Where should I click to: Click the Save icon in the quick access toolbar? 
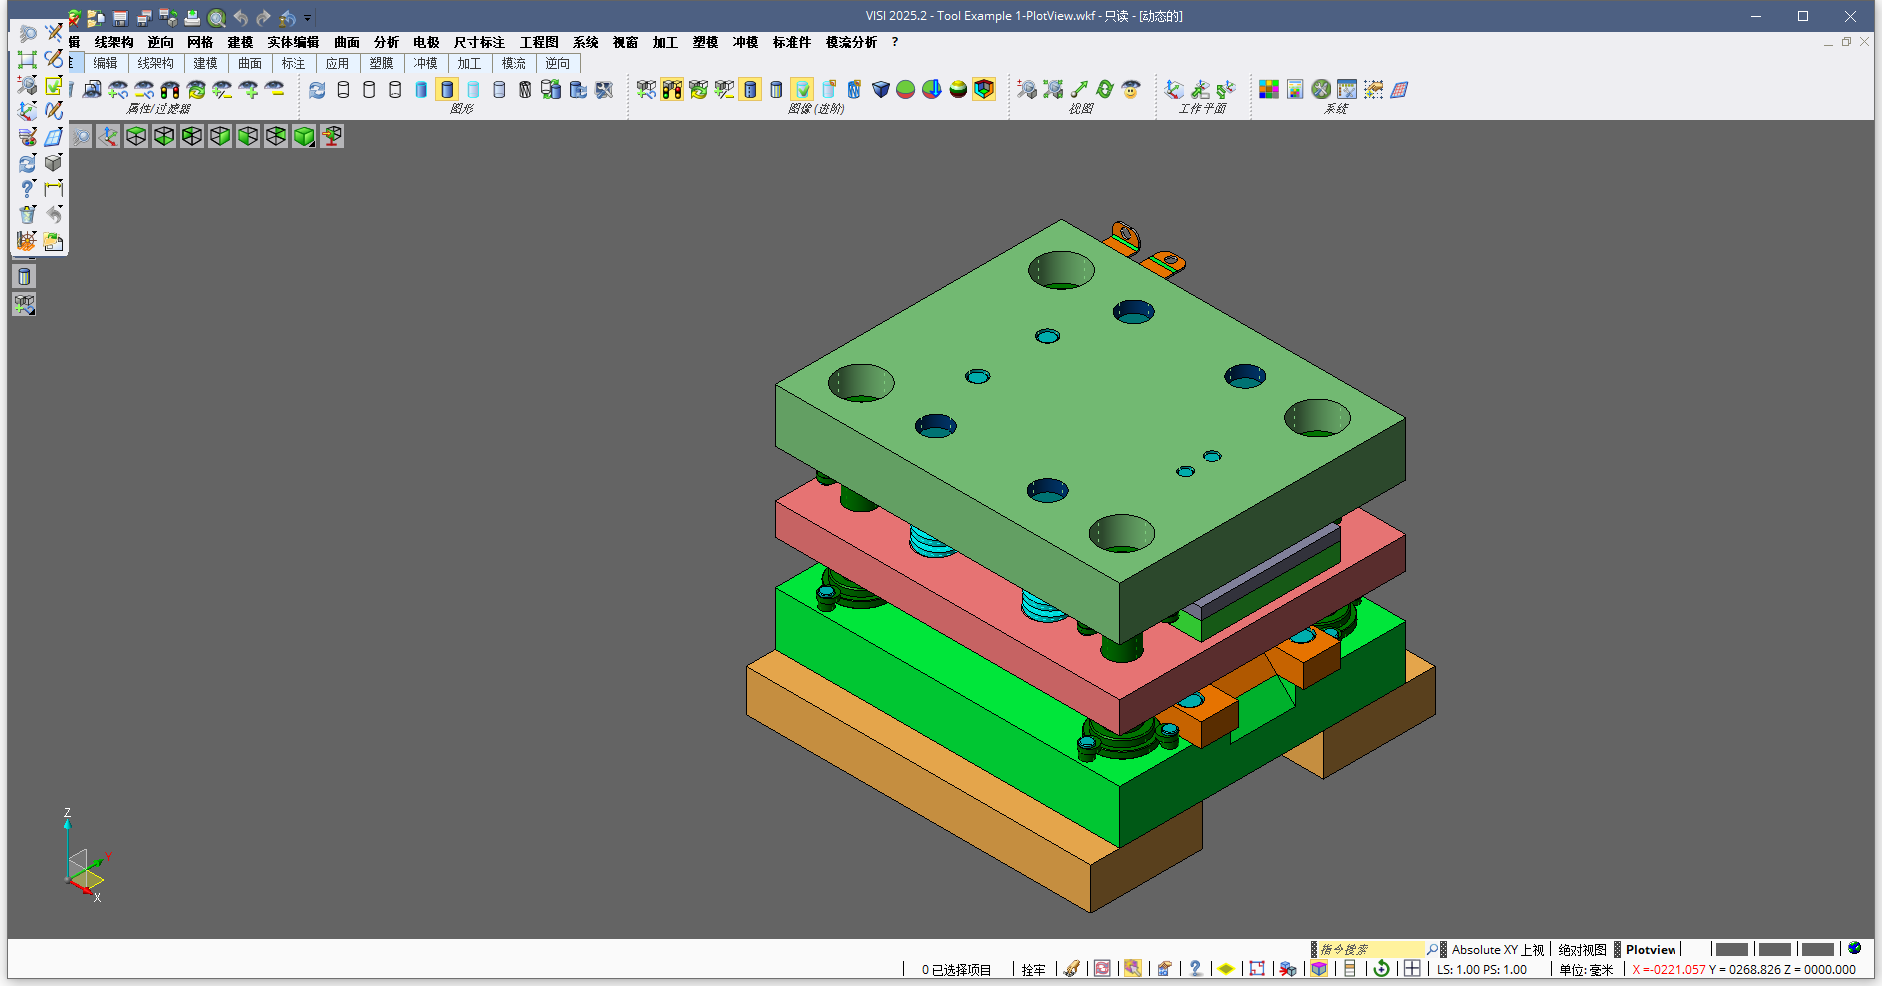click(x=120, y=18)
